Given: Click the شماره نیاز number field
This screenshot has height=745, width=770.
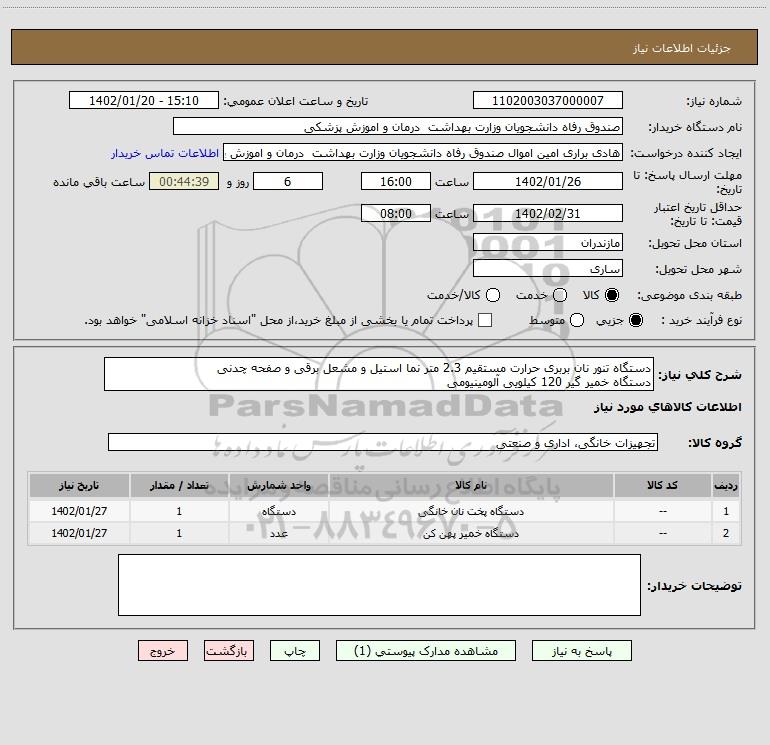Looking at the screenshot, I should click(x=548, y=101).
